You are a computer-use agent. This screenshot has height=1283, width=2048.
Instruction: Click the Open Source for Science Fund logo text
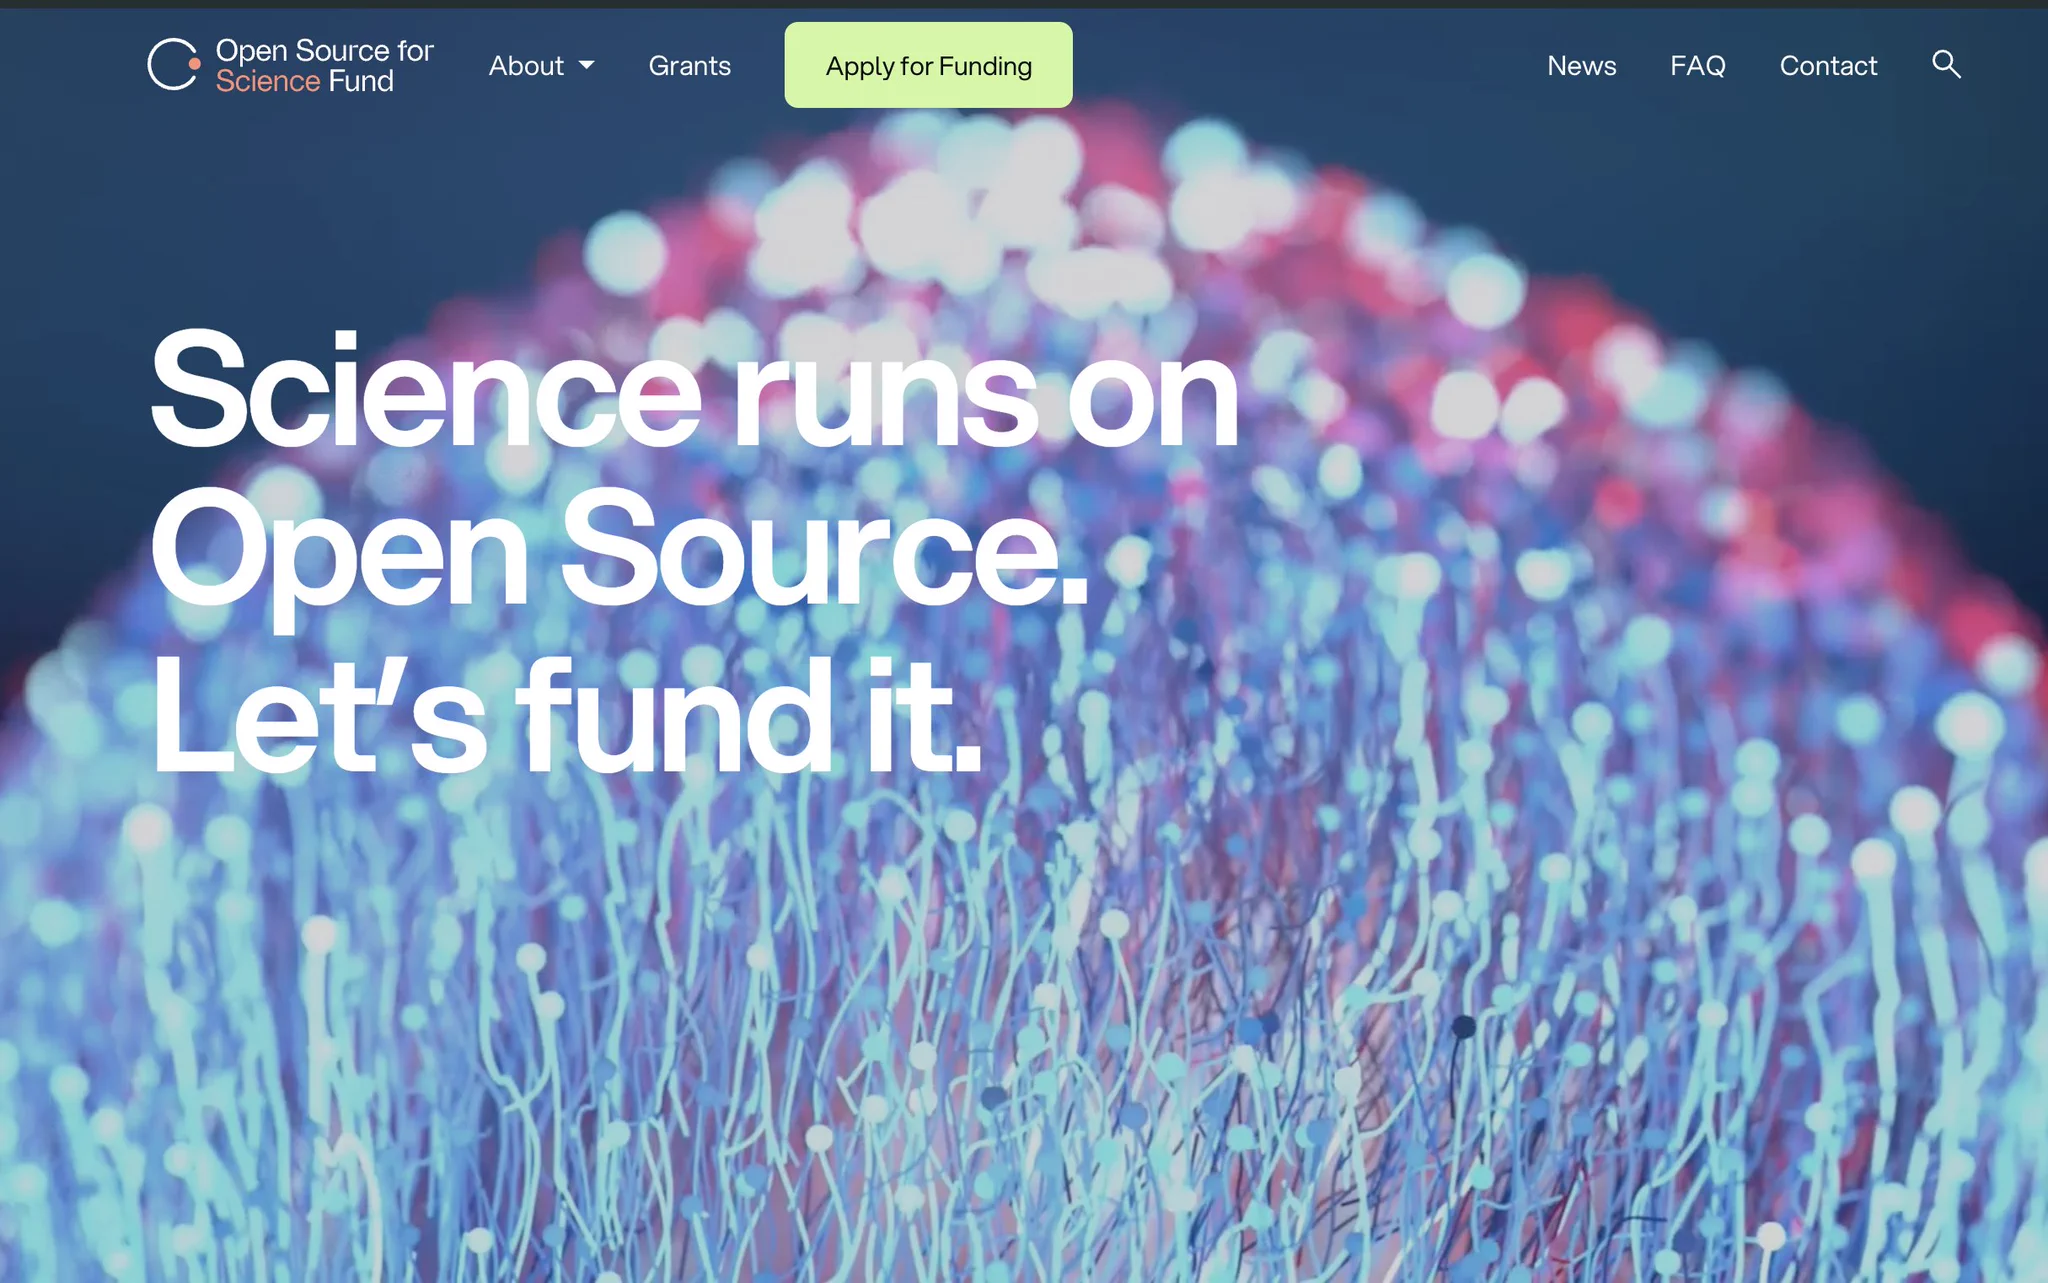pyautogui.click(x=324, y=65)
